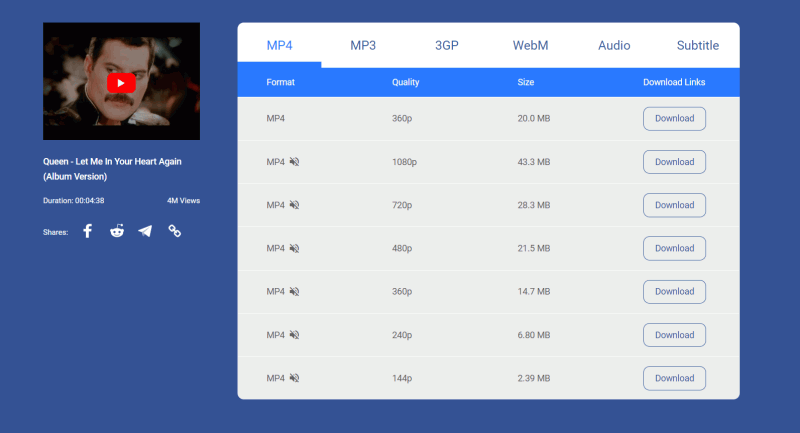Click the 6.80 MB size cell
Viewport: 800px width, 433px height.
coord(534,335)
